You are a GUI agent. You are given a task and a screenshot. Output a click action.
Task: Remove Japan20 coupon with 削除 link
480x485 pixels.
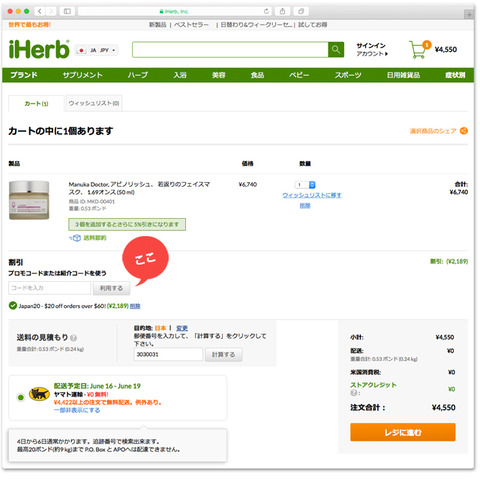[x=135, y=306]
